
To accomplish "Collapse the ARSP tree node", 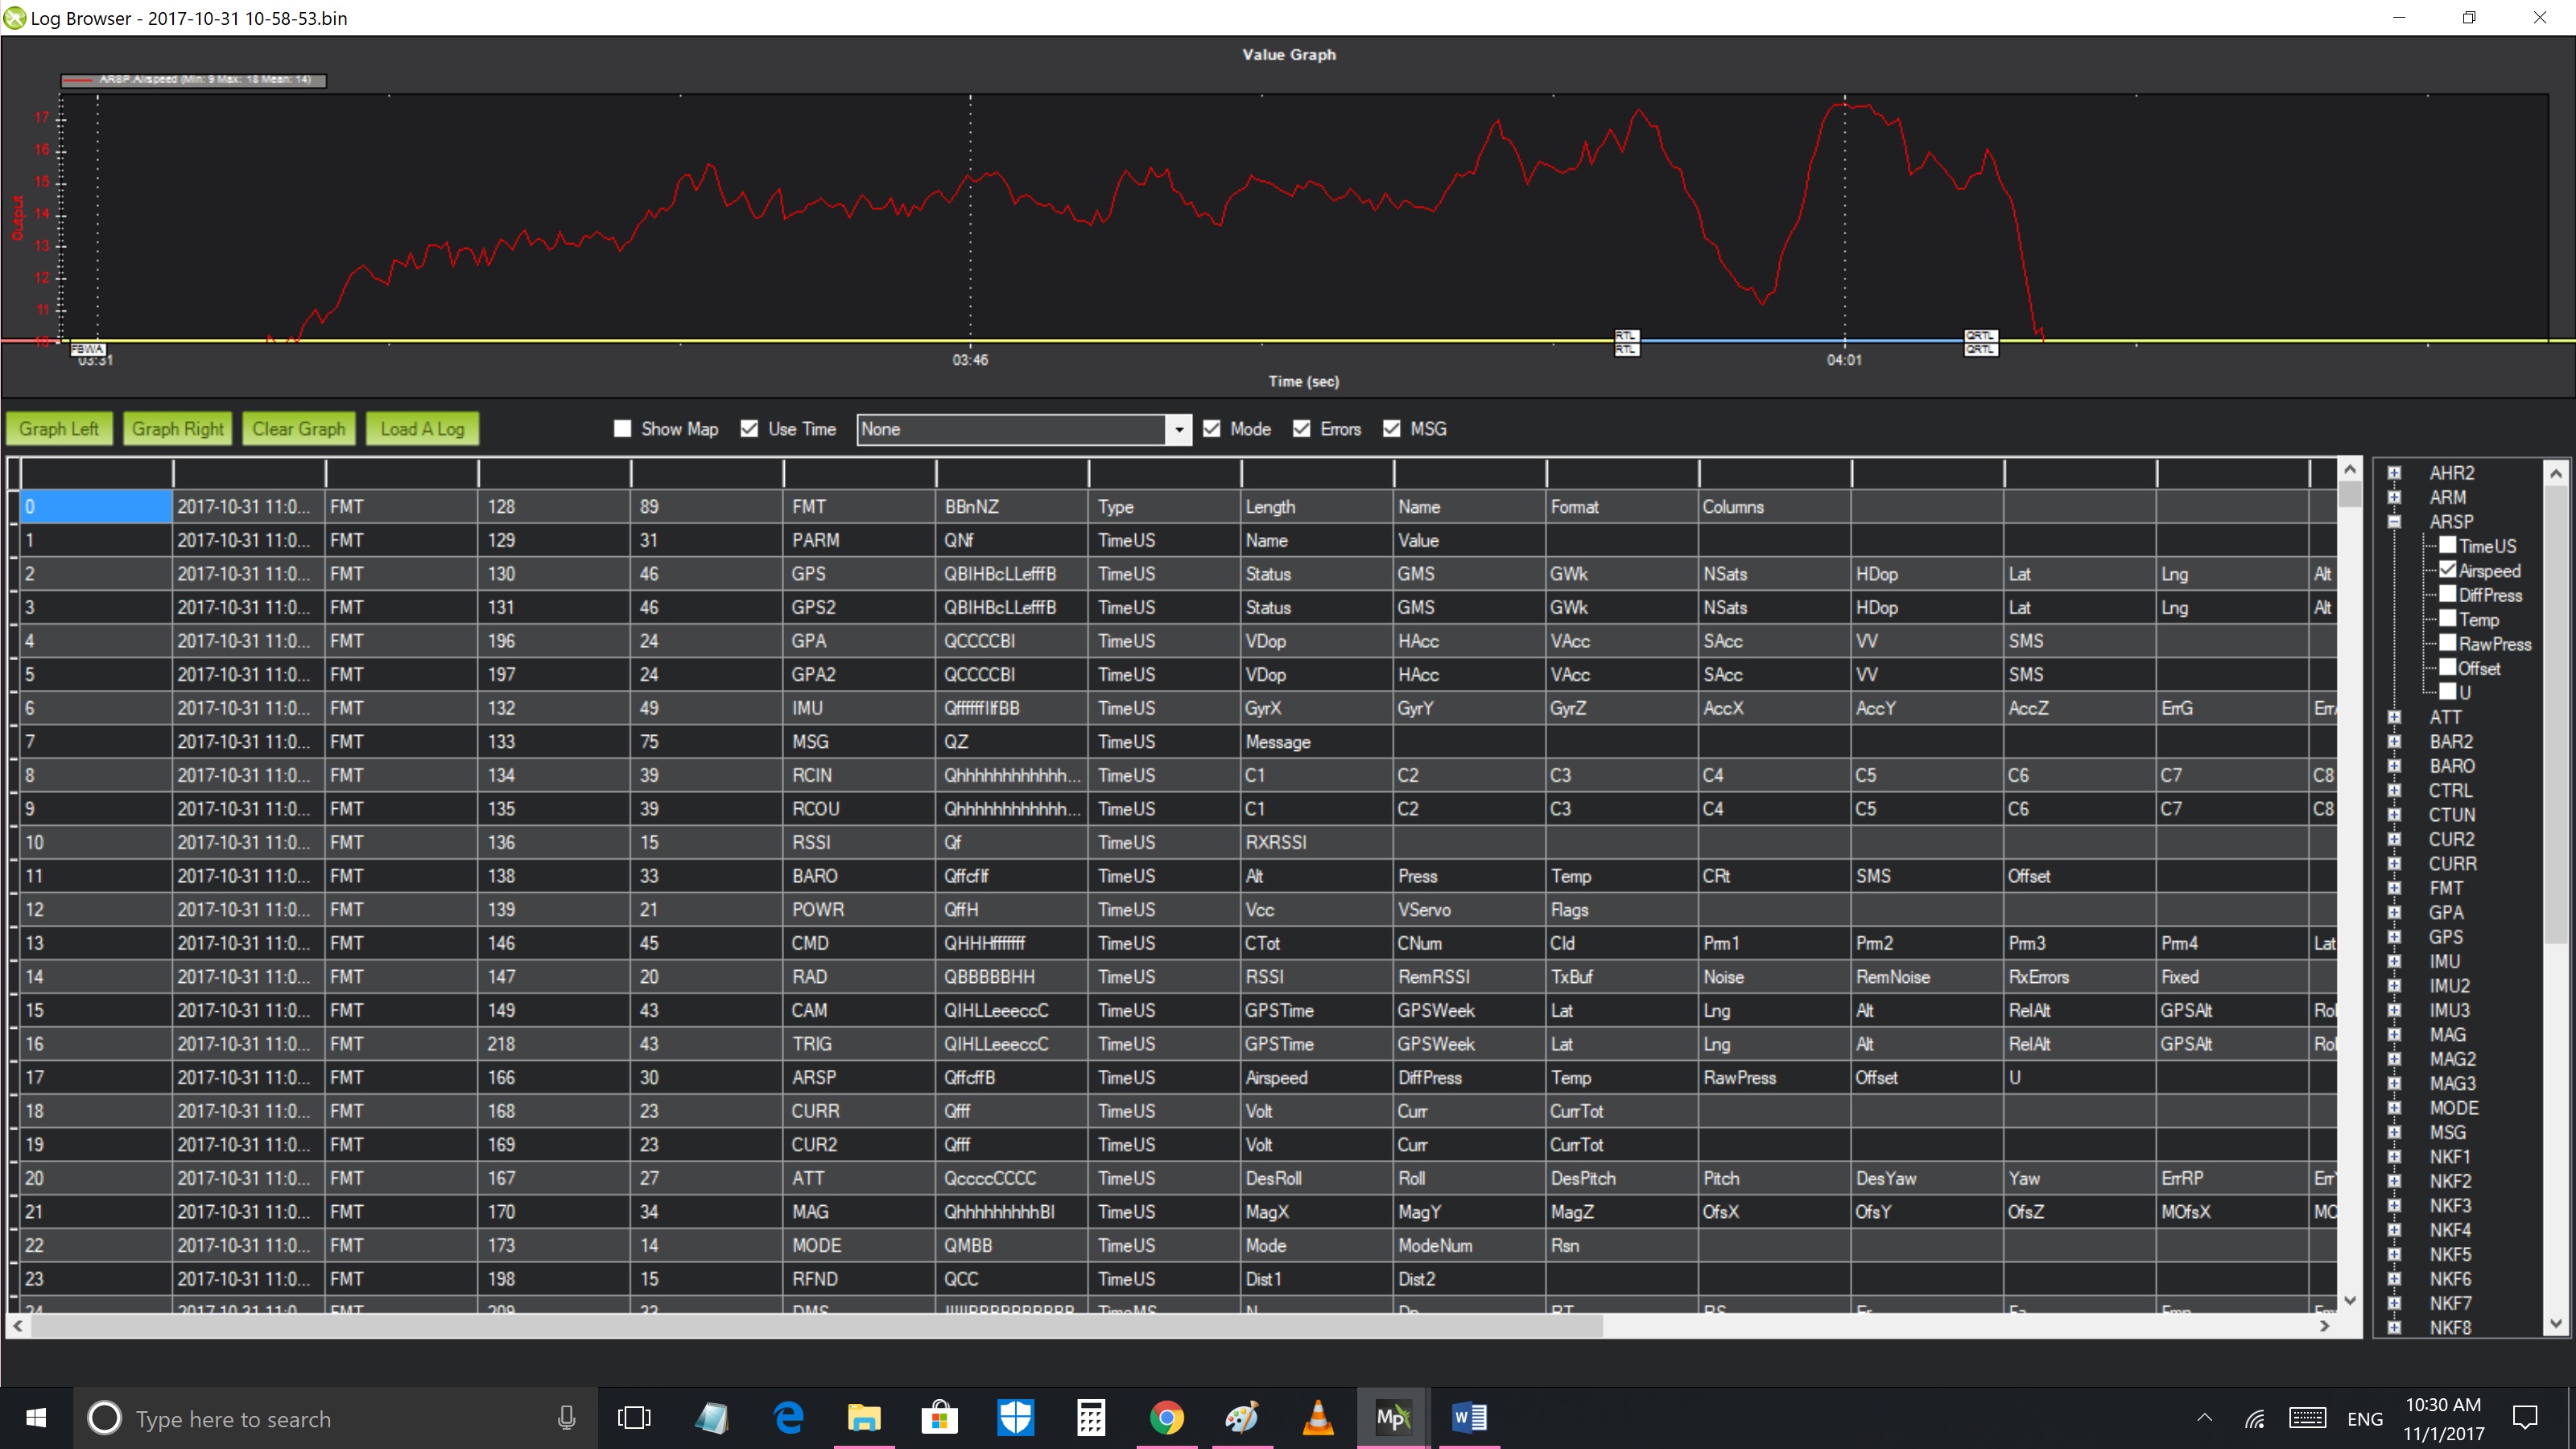I will pyautogui.click(x=2394, y=521).
